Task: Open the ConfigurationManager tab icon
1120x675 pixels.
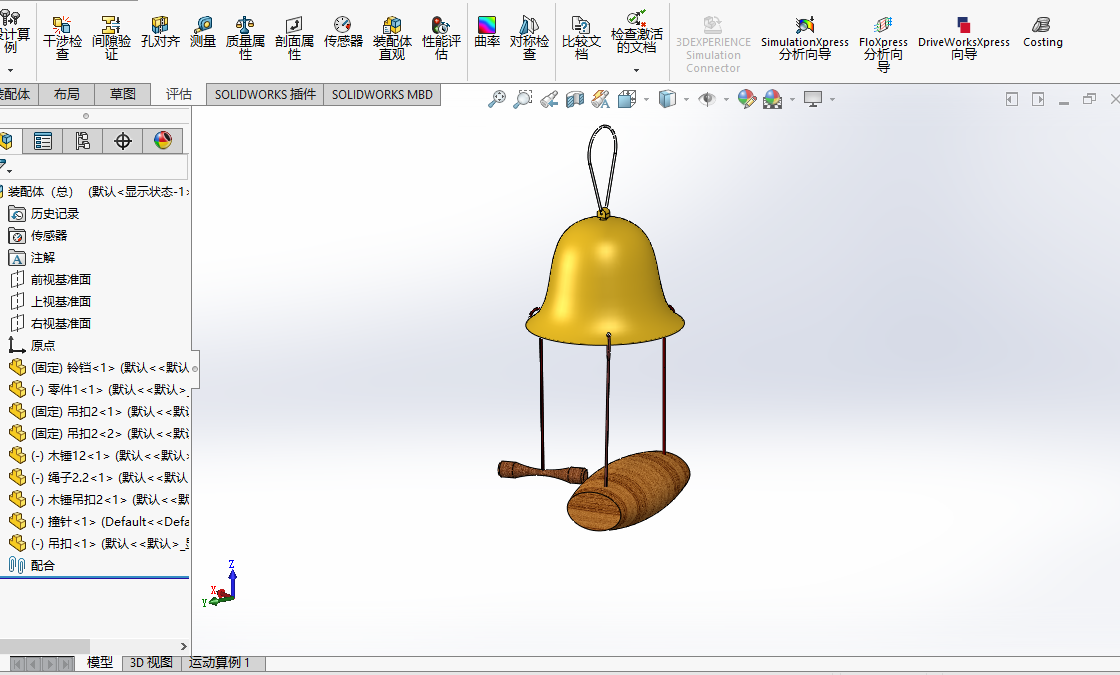Action: coord(83,141)
